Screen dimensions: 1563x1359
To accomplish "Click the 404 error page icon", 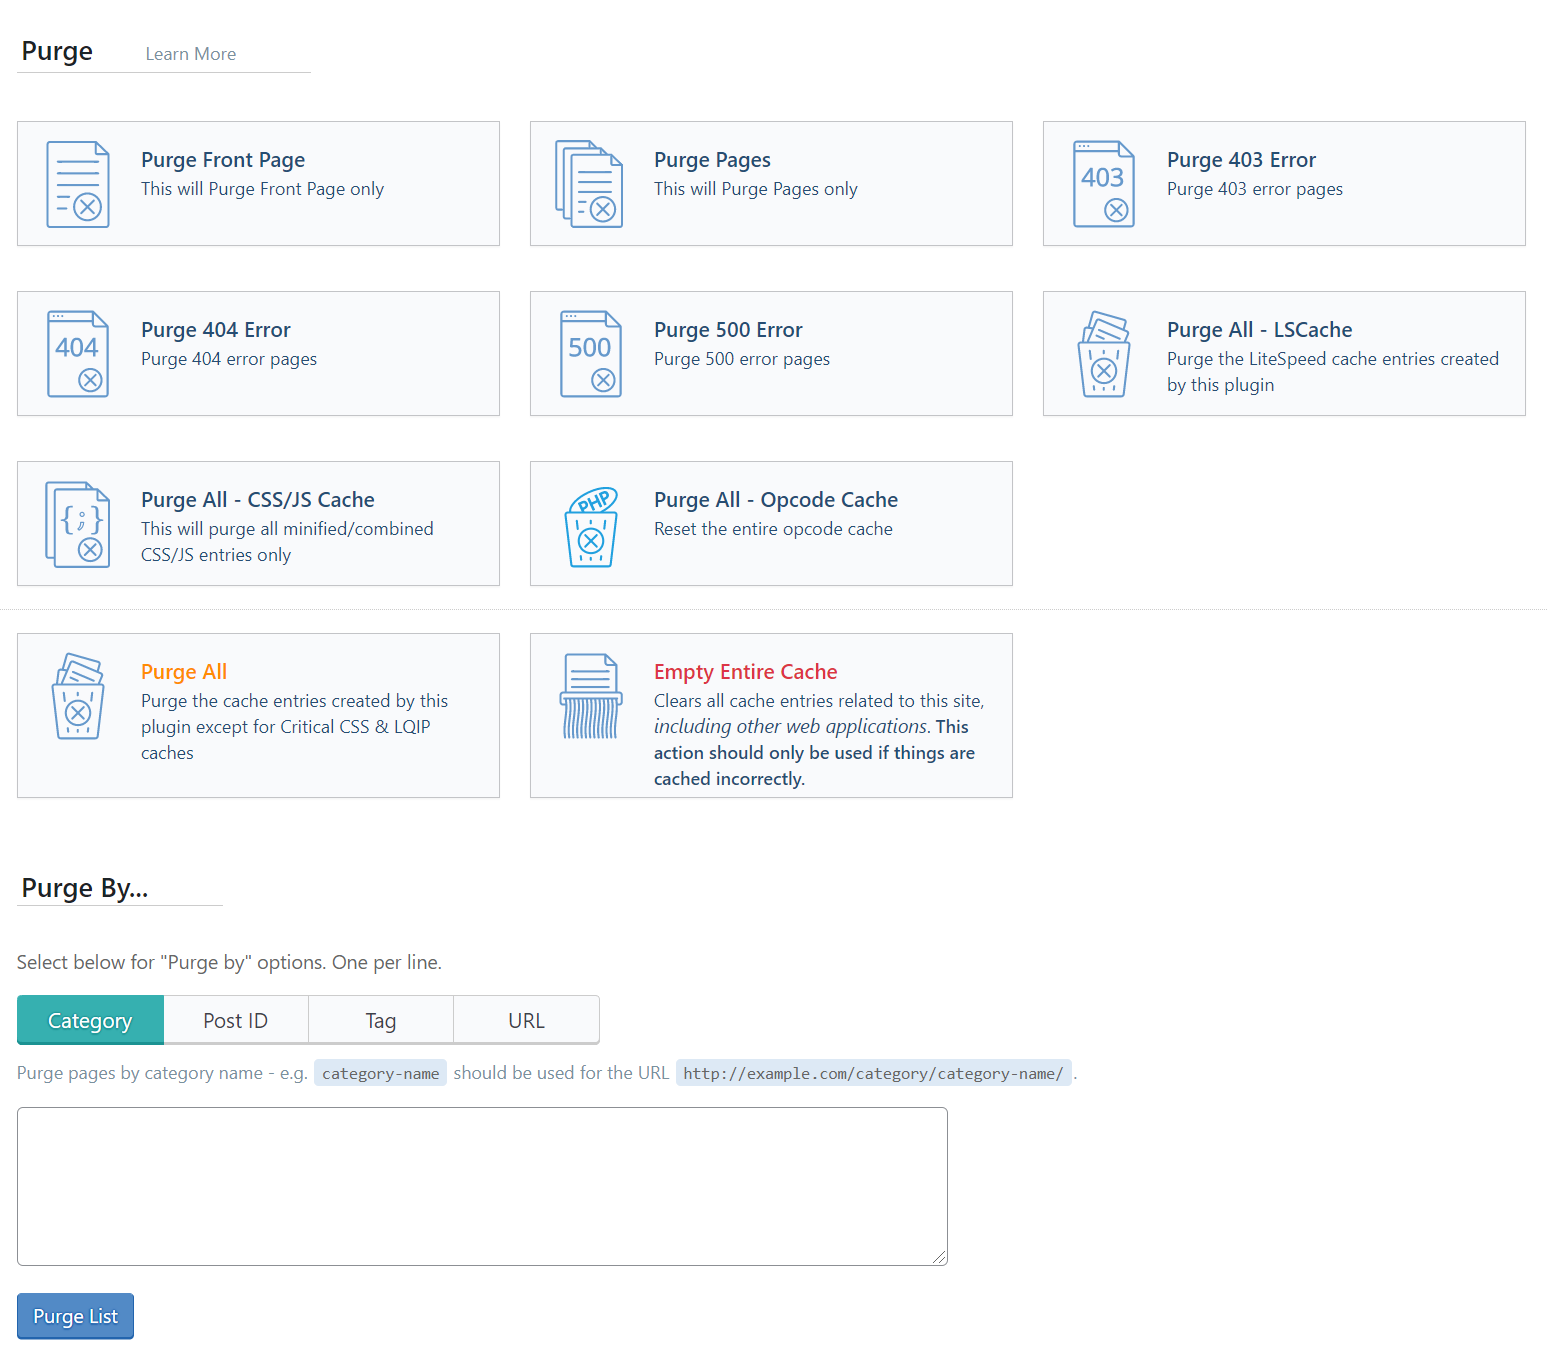I will pyautogui.click(x=78, y=354).
